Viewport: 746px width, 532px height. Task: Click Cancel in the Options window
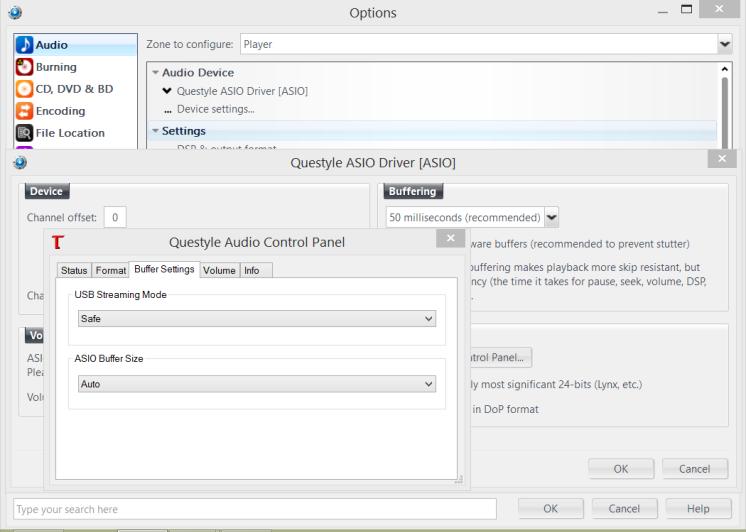point(624,509)
